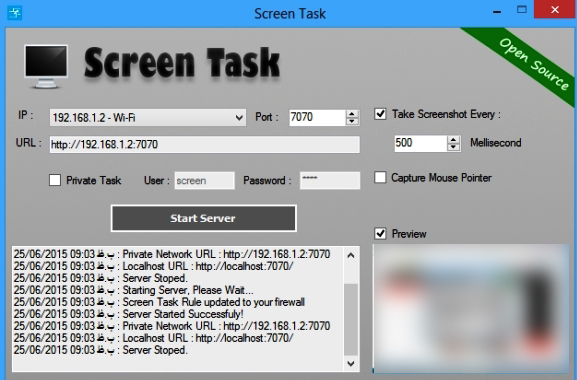Click the Password field
This screenshot has width=577, height=380.
(330, 181)
